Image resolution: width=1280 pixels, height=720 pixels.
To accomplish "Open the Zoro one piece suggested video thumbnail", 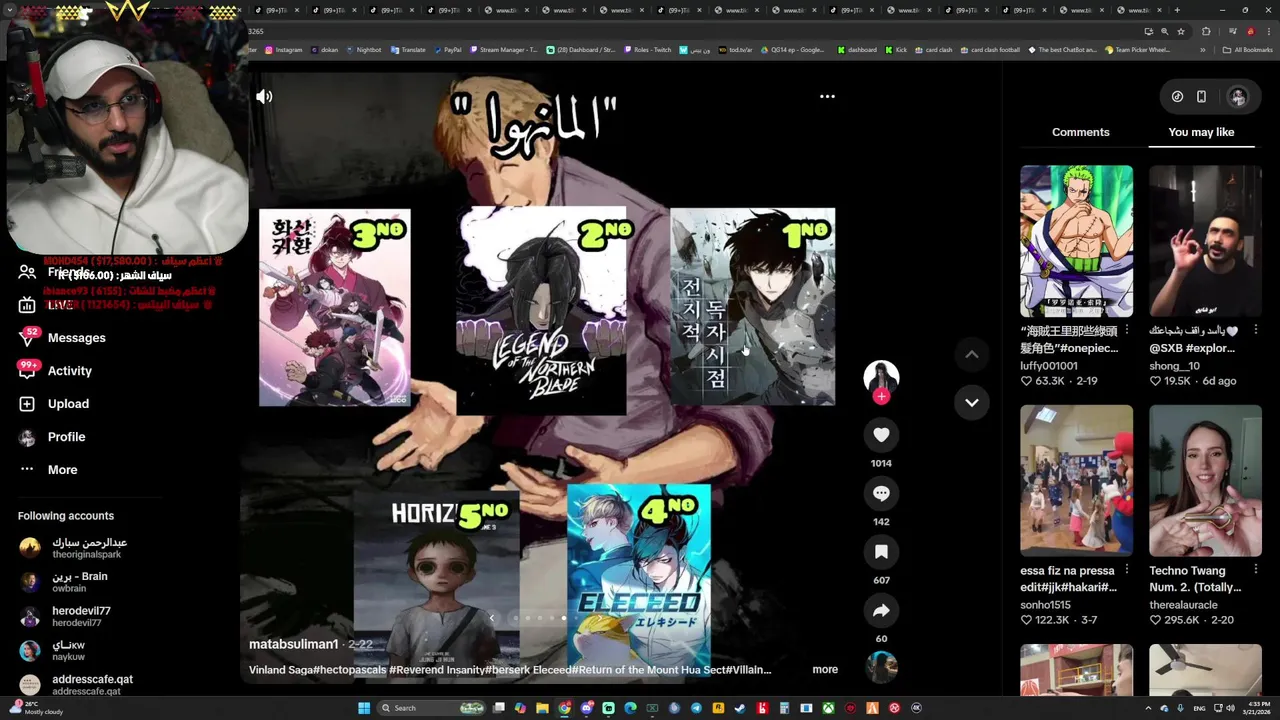I will (x=1076, y=241).
